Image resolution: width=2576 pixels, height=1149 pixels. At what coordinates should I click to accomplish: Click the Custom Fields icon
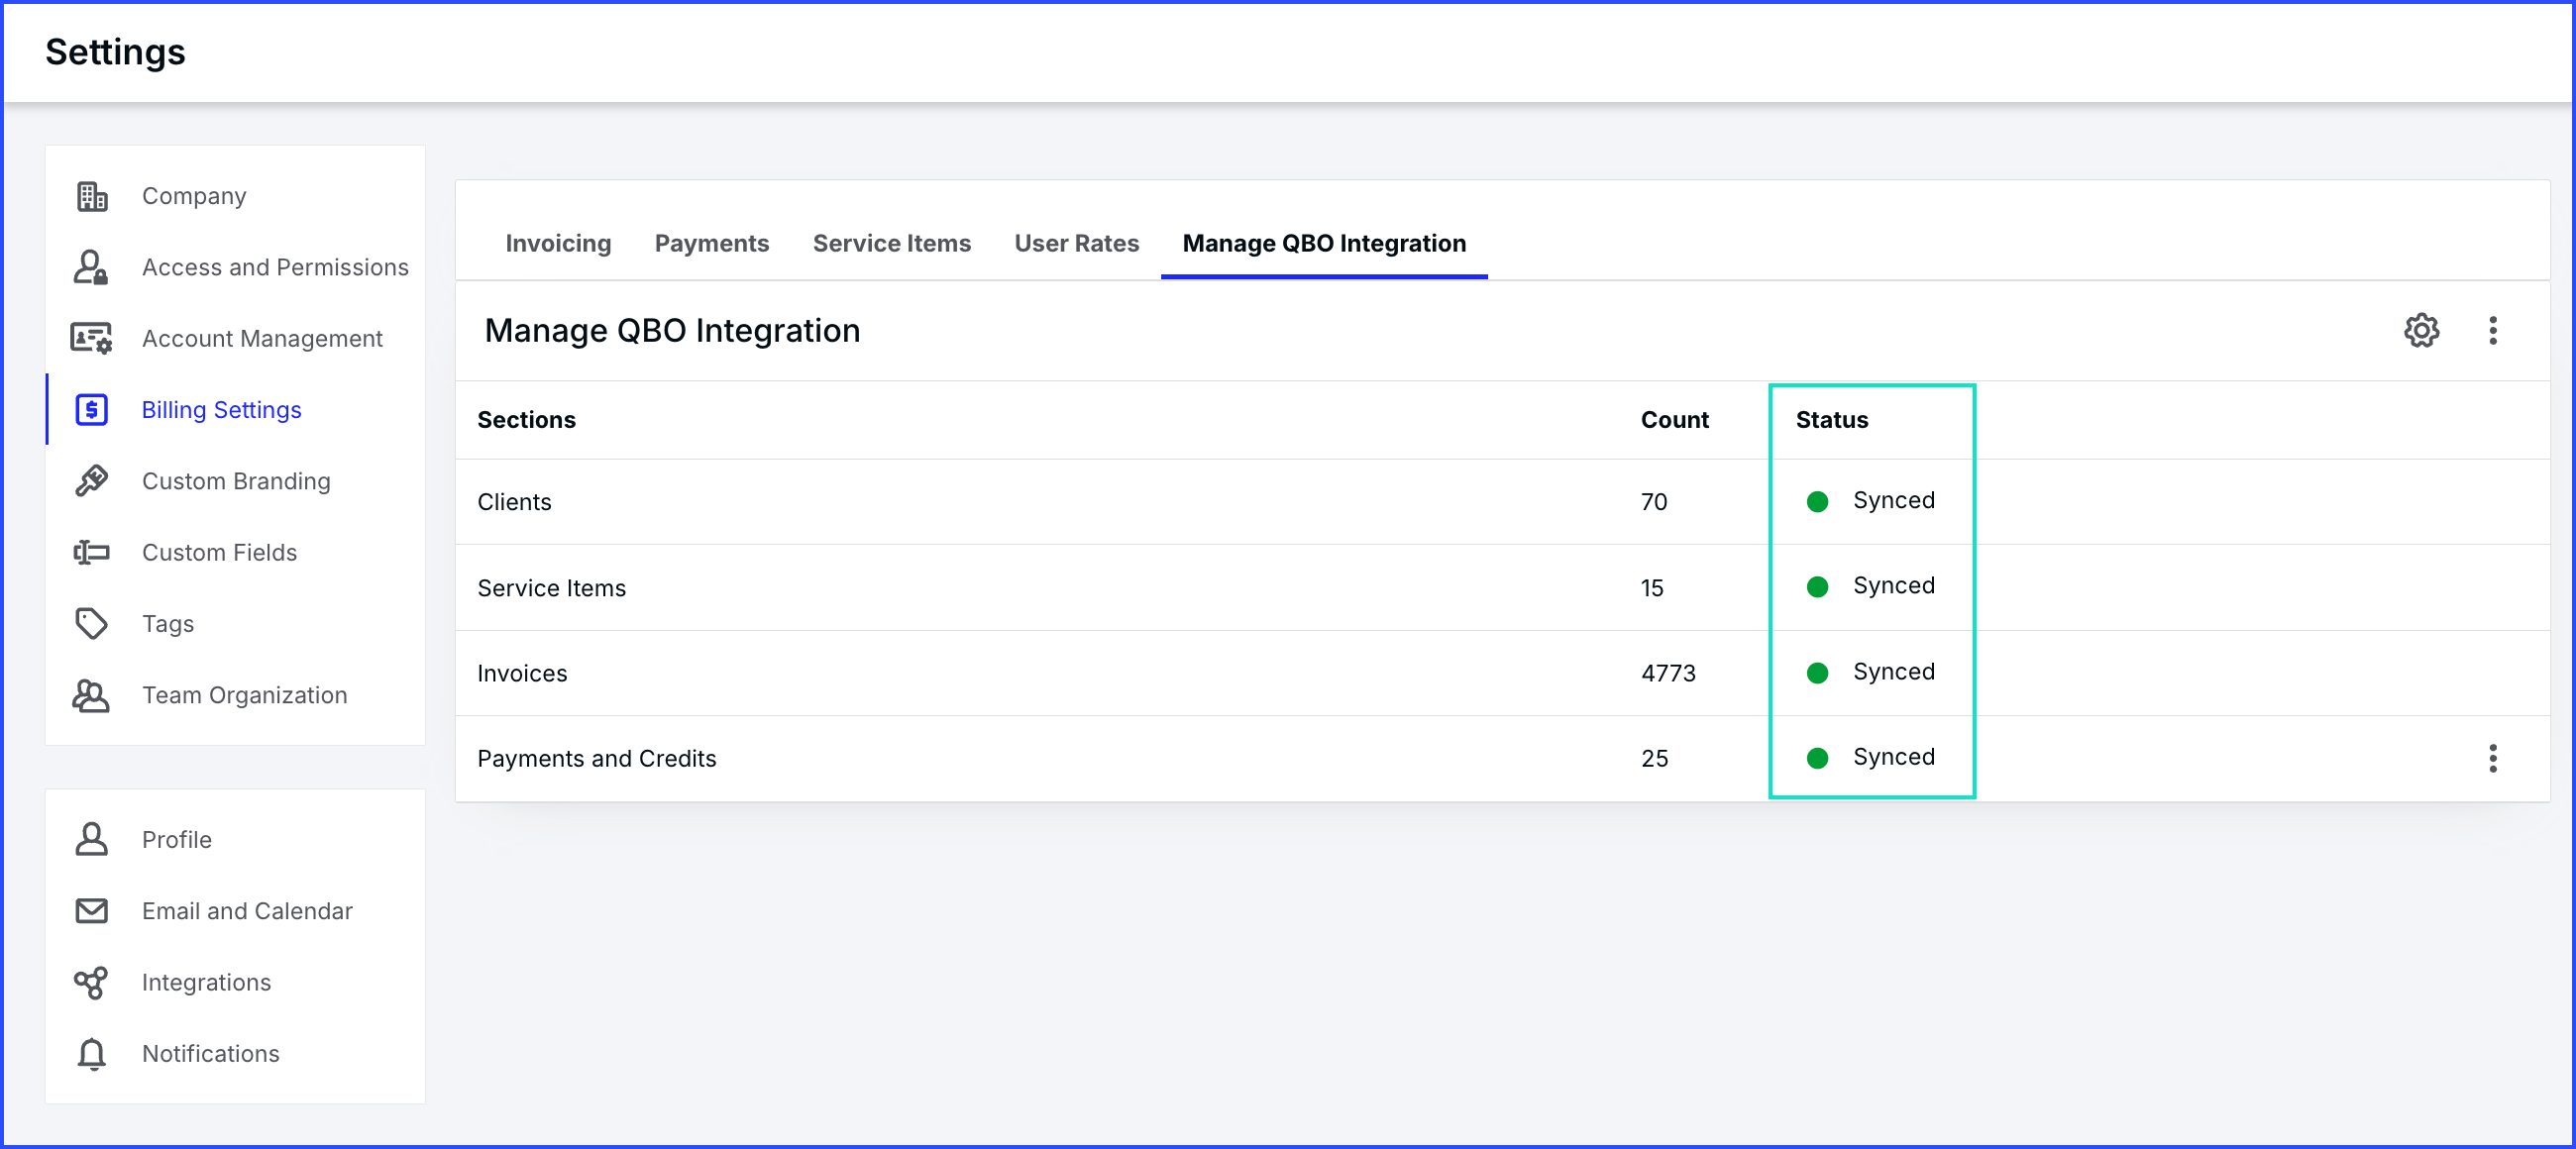[x=92, y=552]
